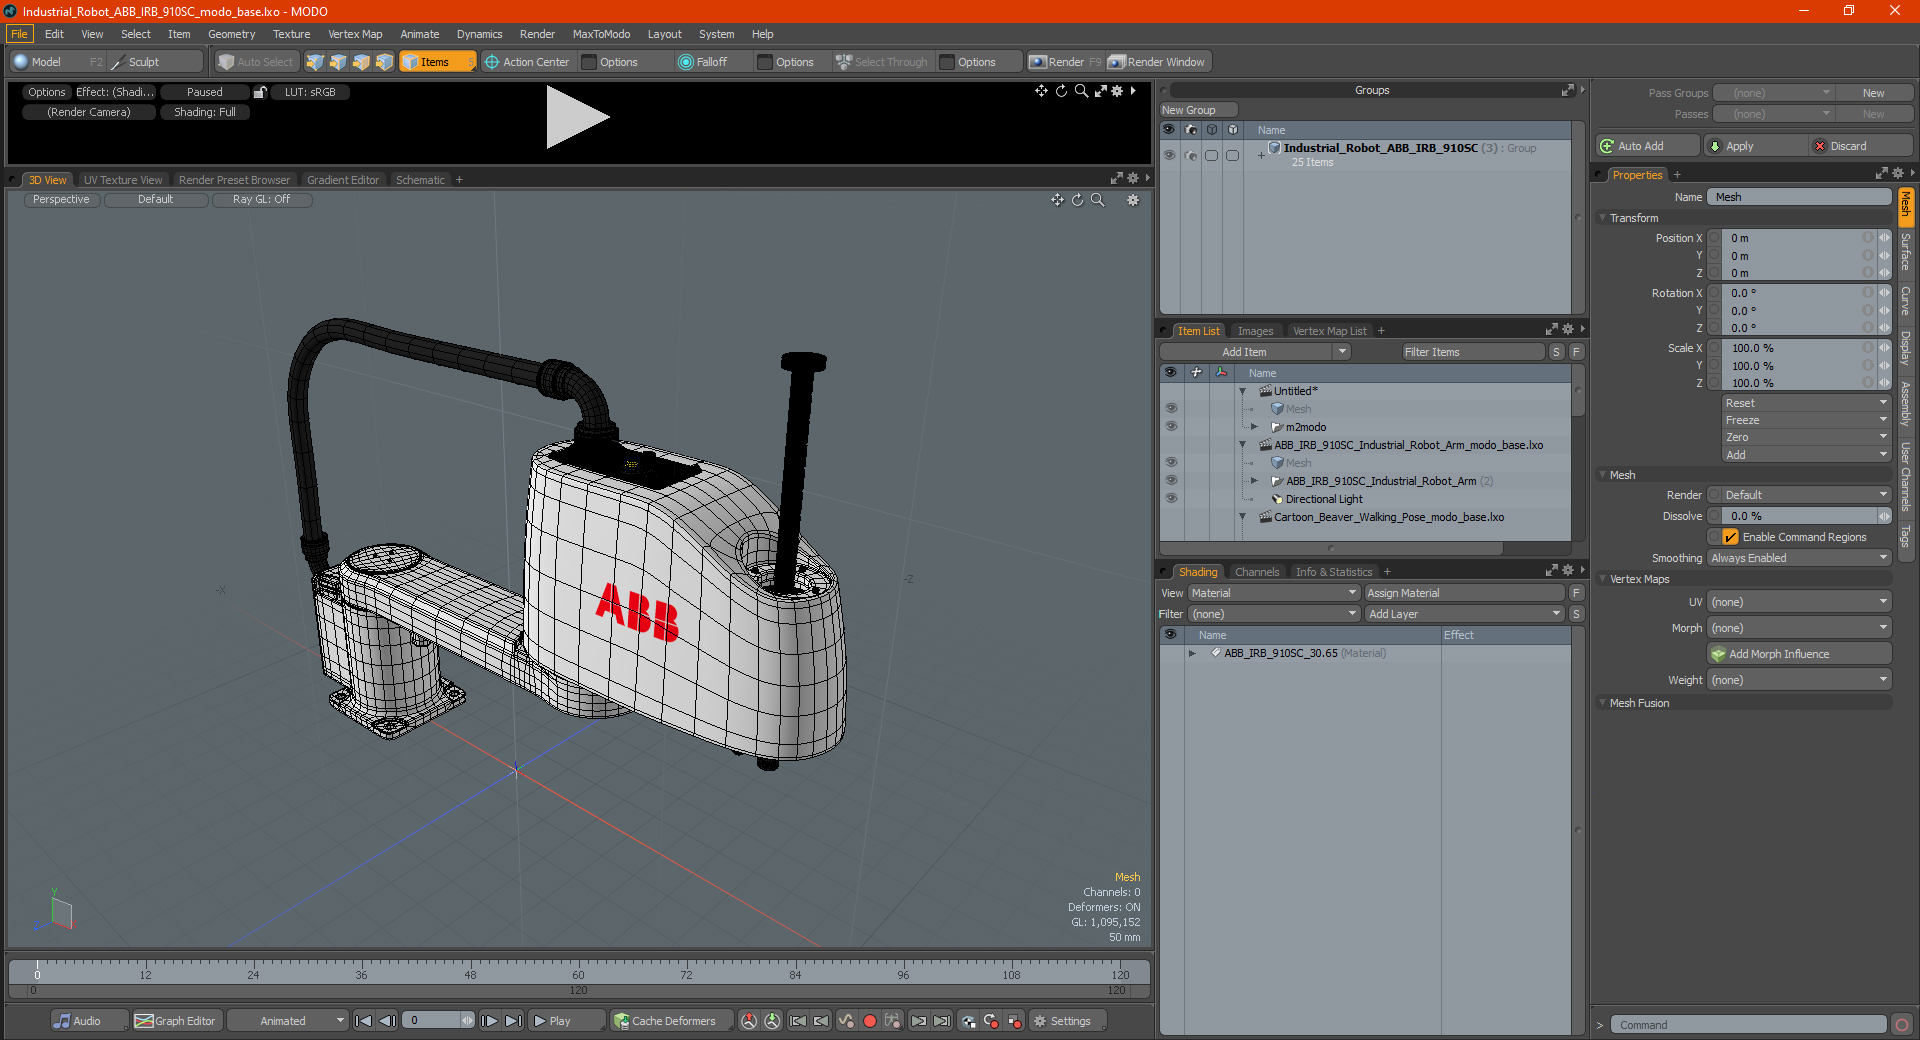Go to first frame in timeline

pos(364,1021)
